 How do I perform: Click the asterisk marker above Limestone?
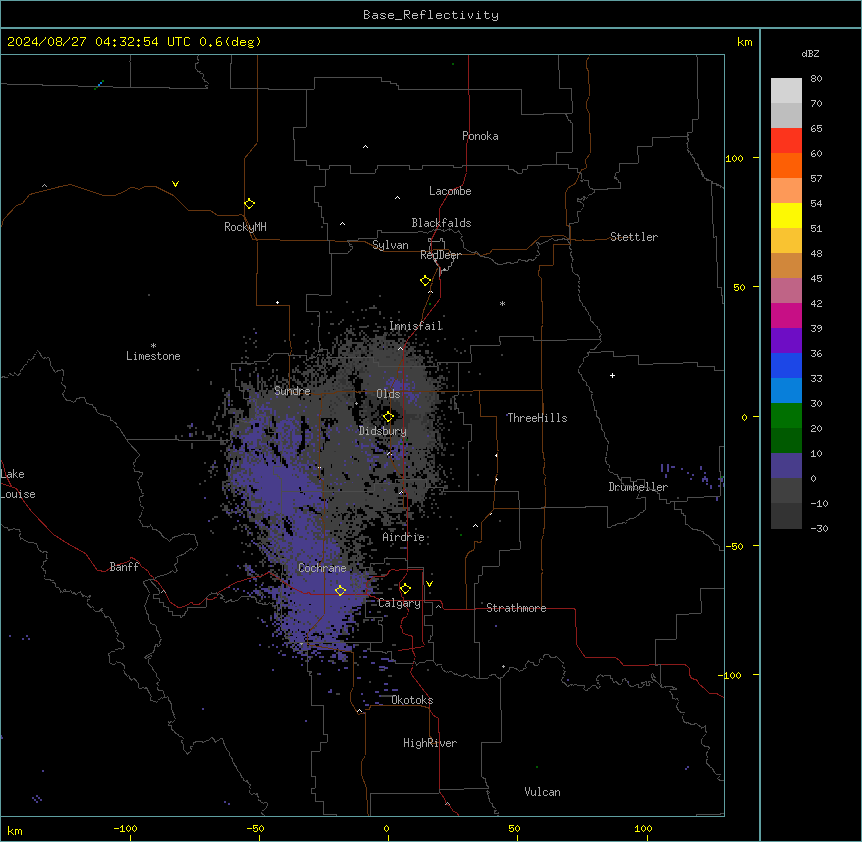[153, 345]
